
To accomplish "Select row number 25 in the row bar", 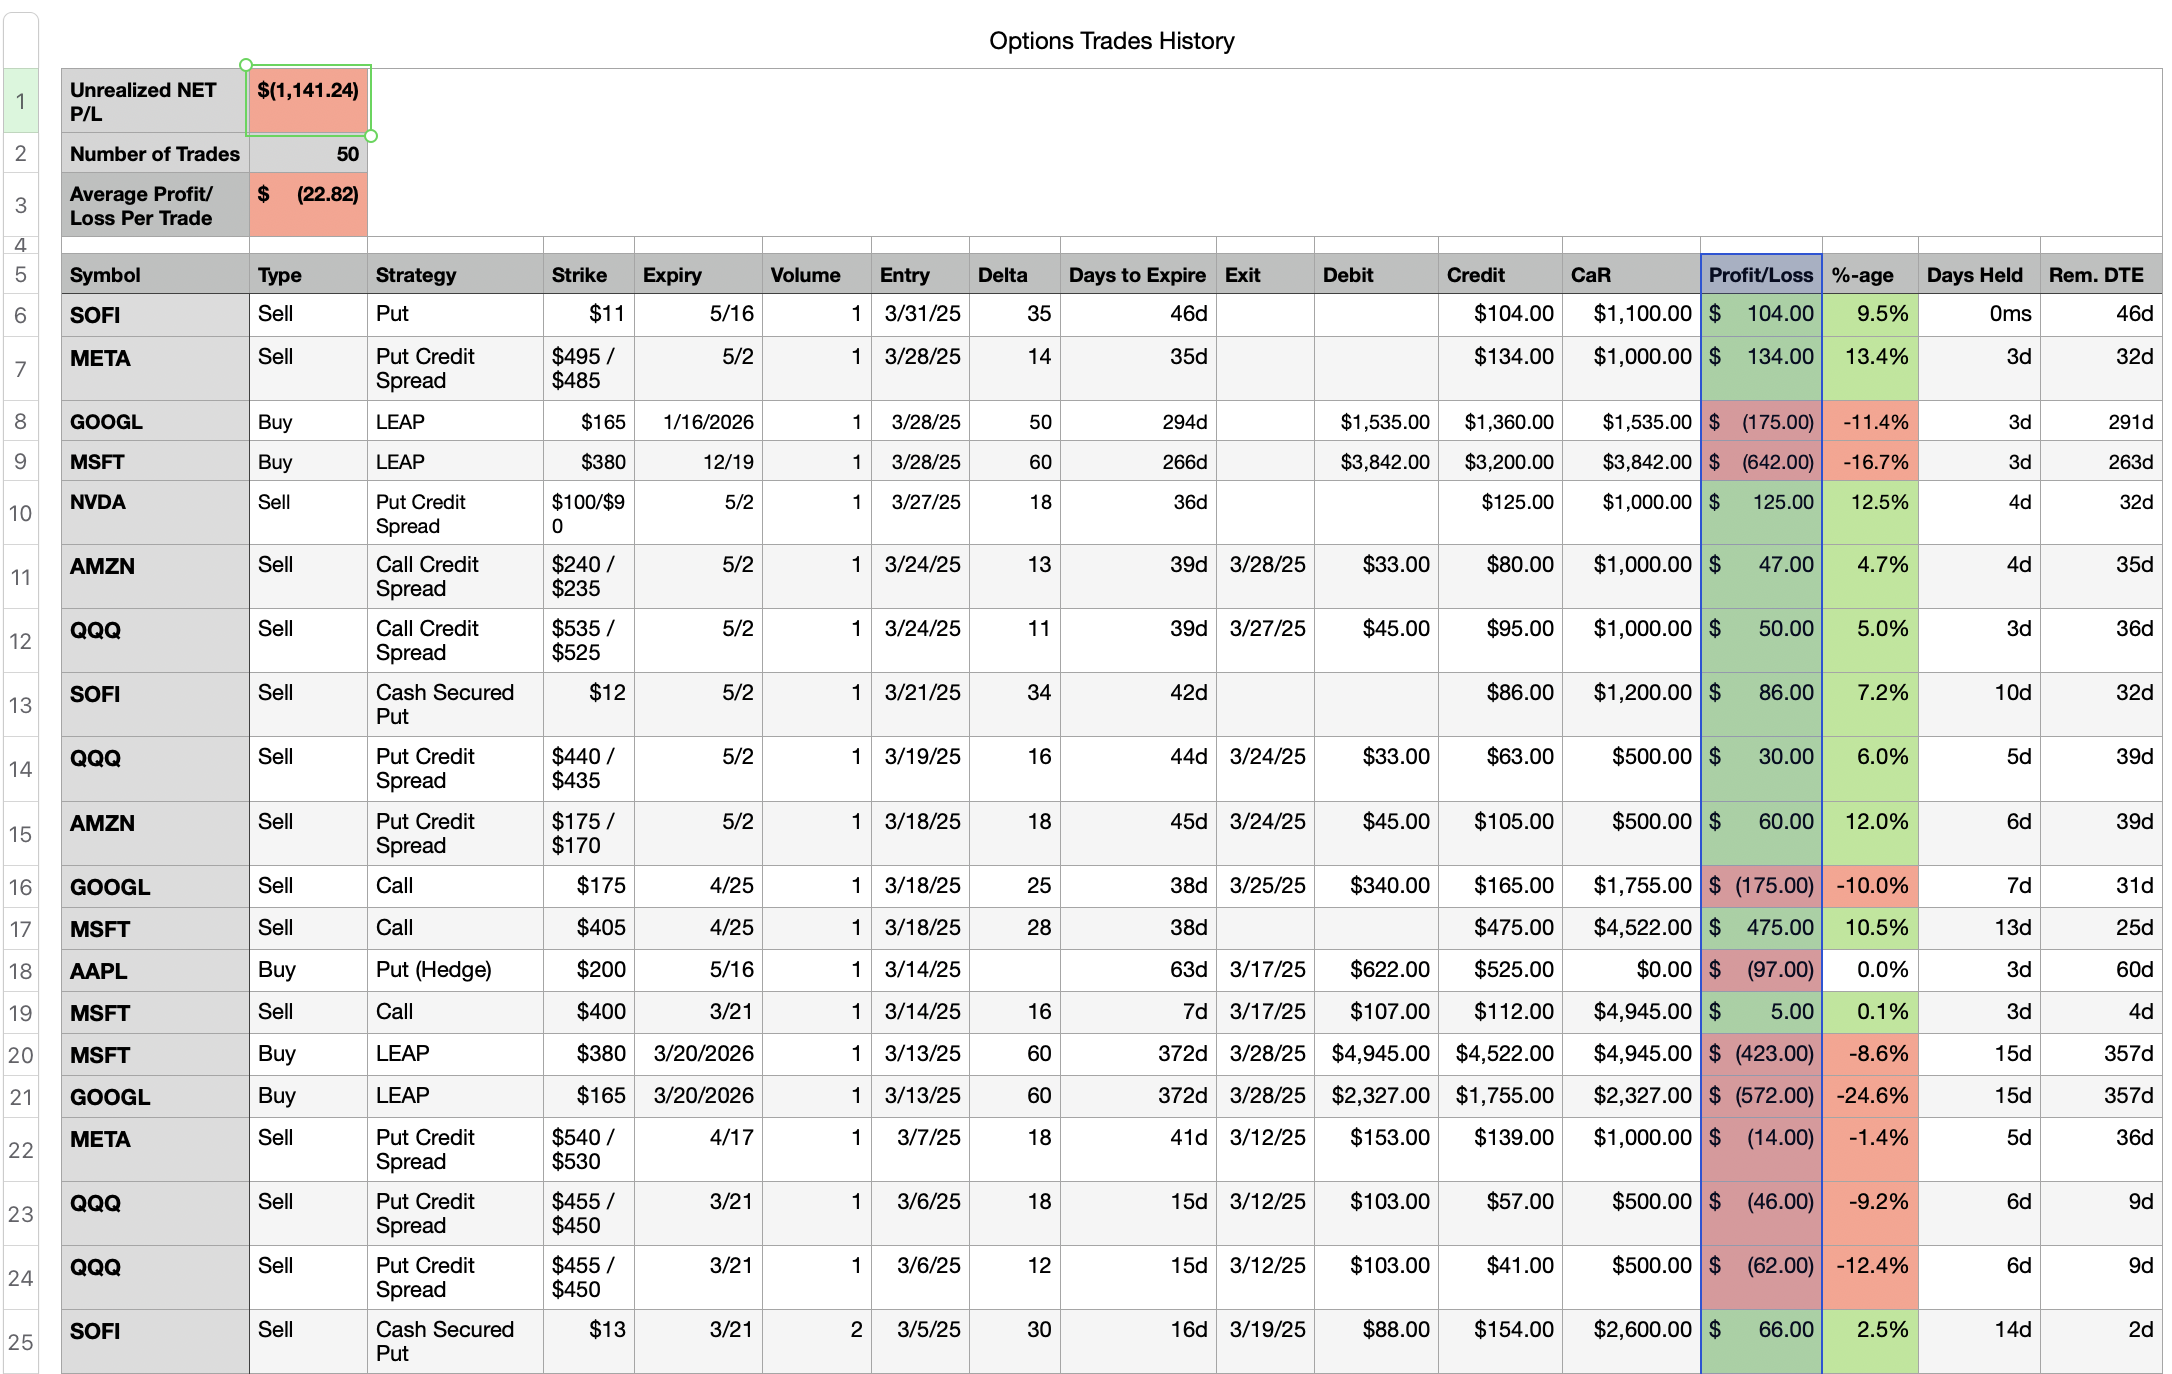I will [20, 1342].
